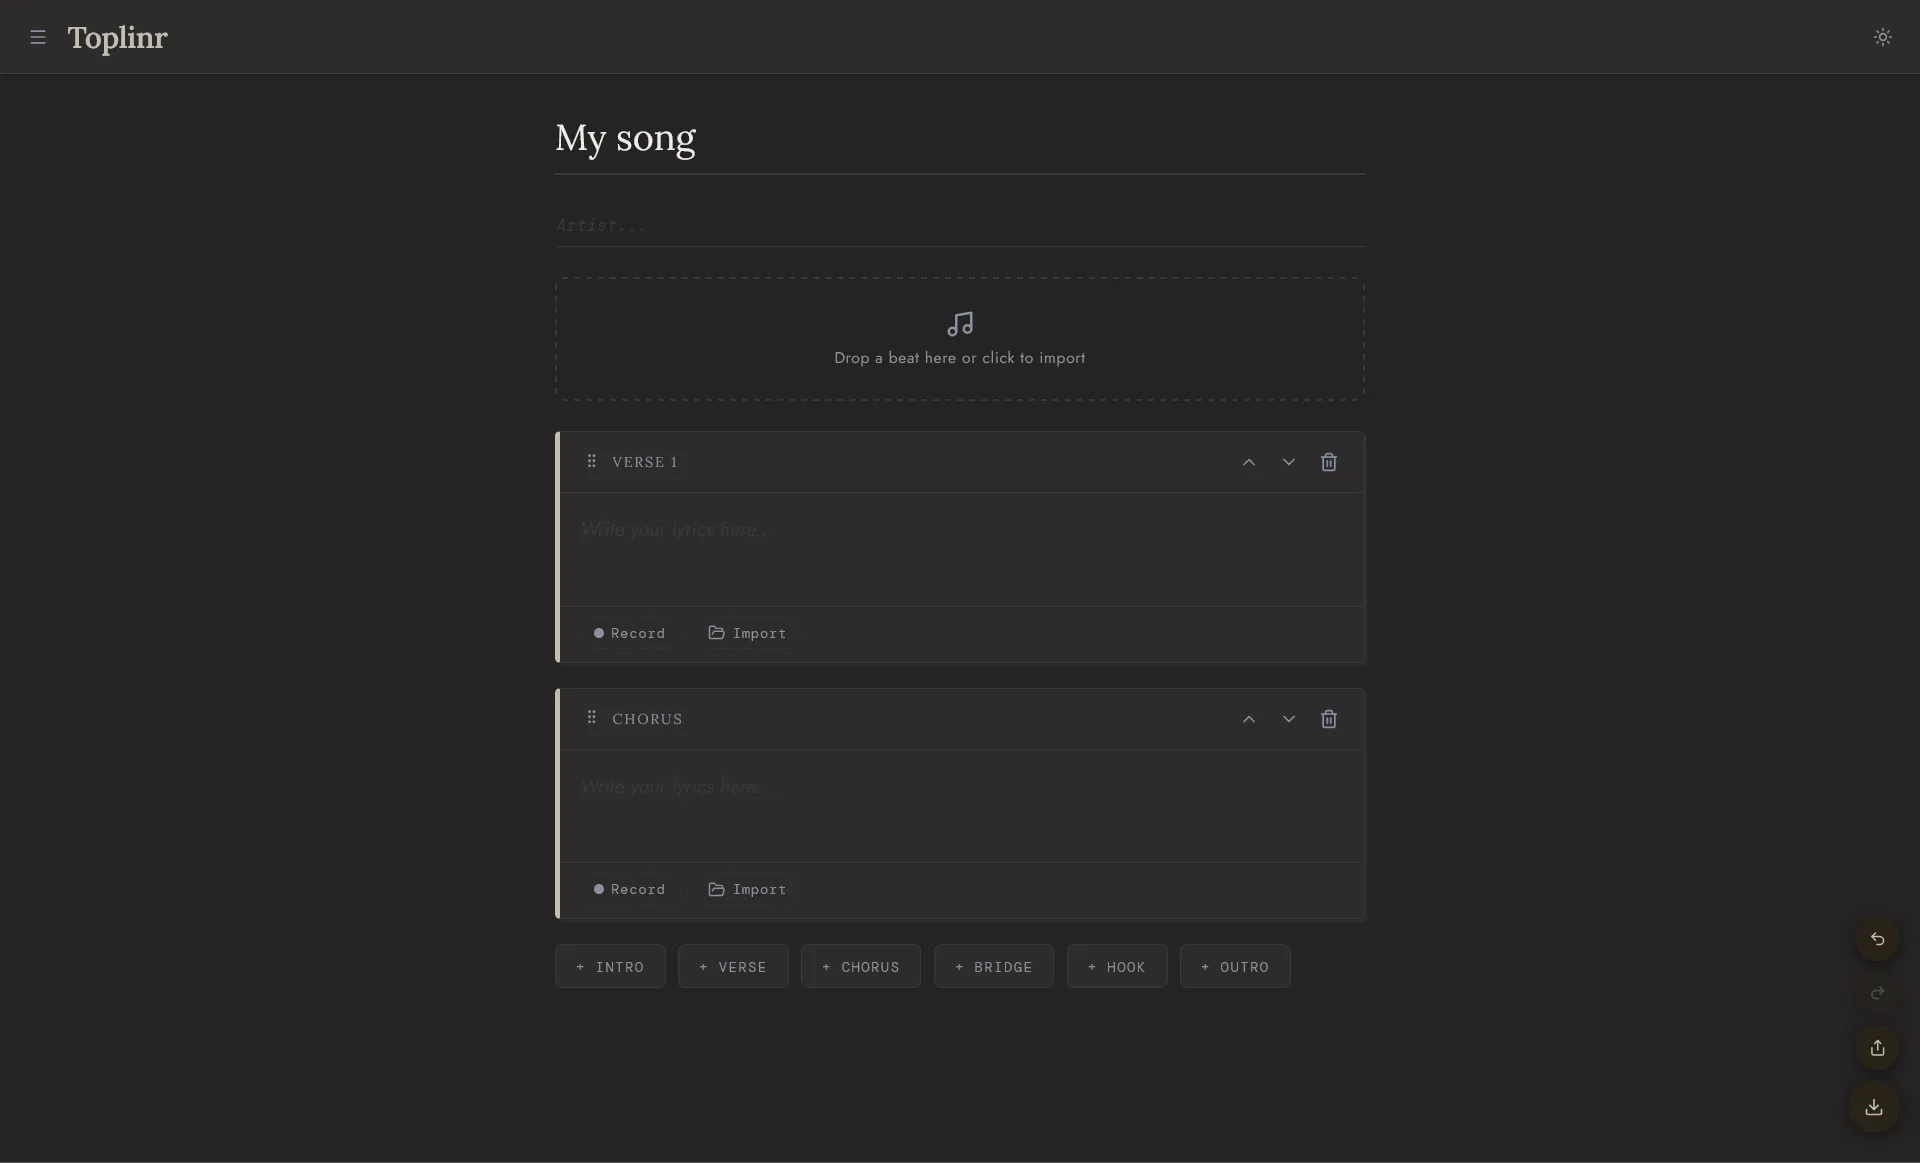Click the Chorus lyrics text area
Viewport: 1920px width, 1163px height.
(960, 805)
